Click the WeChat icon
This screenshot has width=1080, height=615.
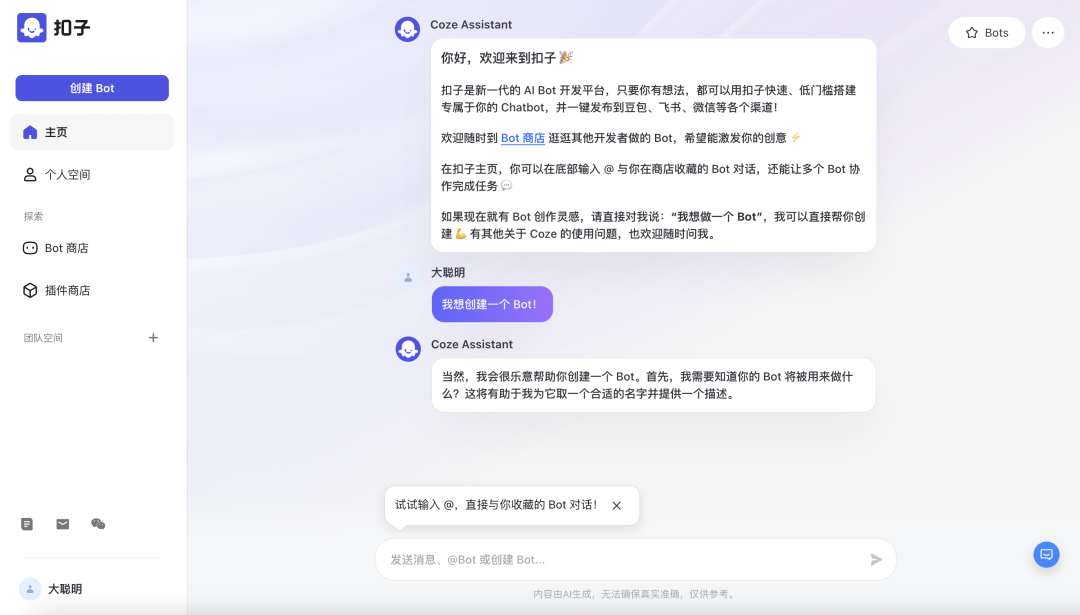click(98, 524)
